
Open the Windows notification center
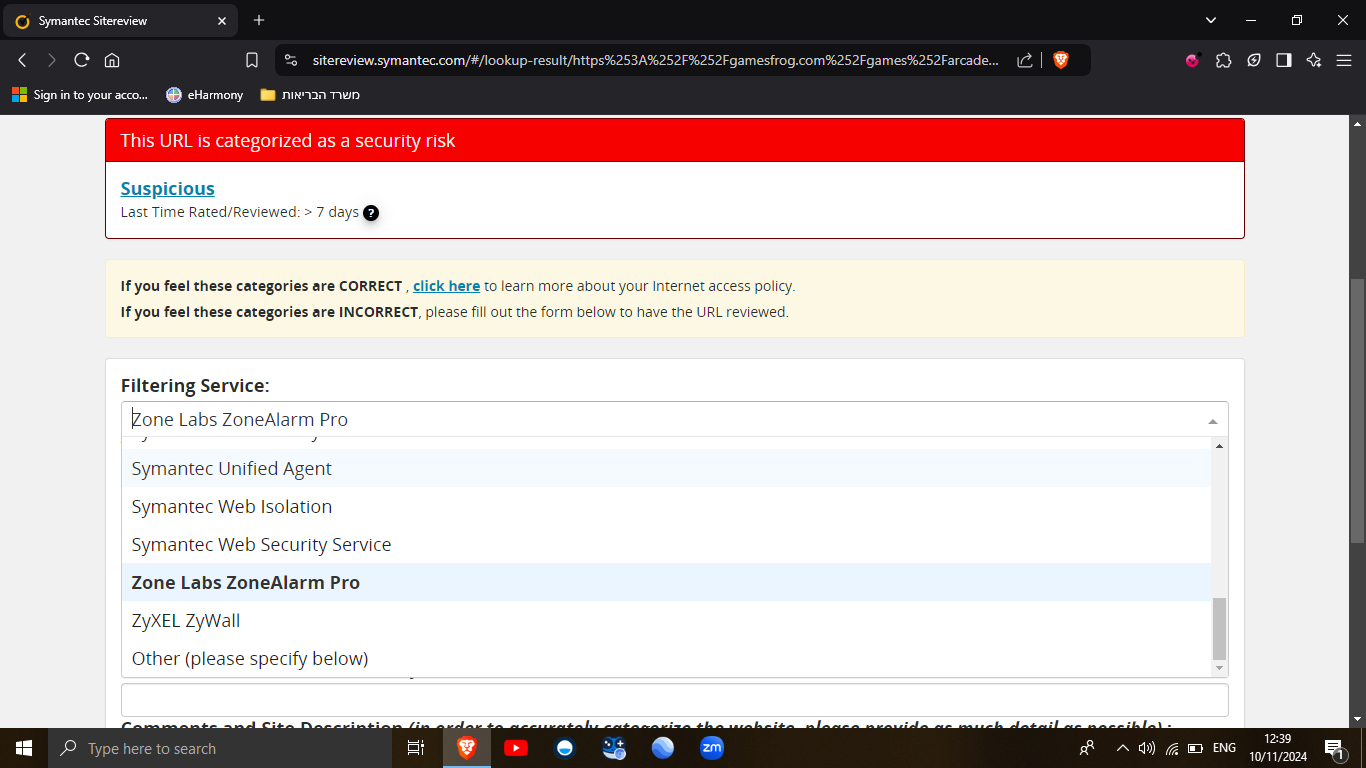pyautogui.click(x=1334, y=748)
